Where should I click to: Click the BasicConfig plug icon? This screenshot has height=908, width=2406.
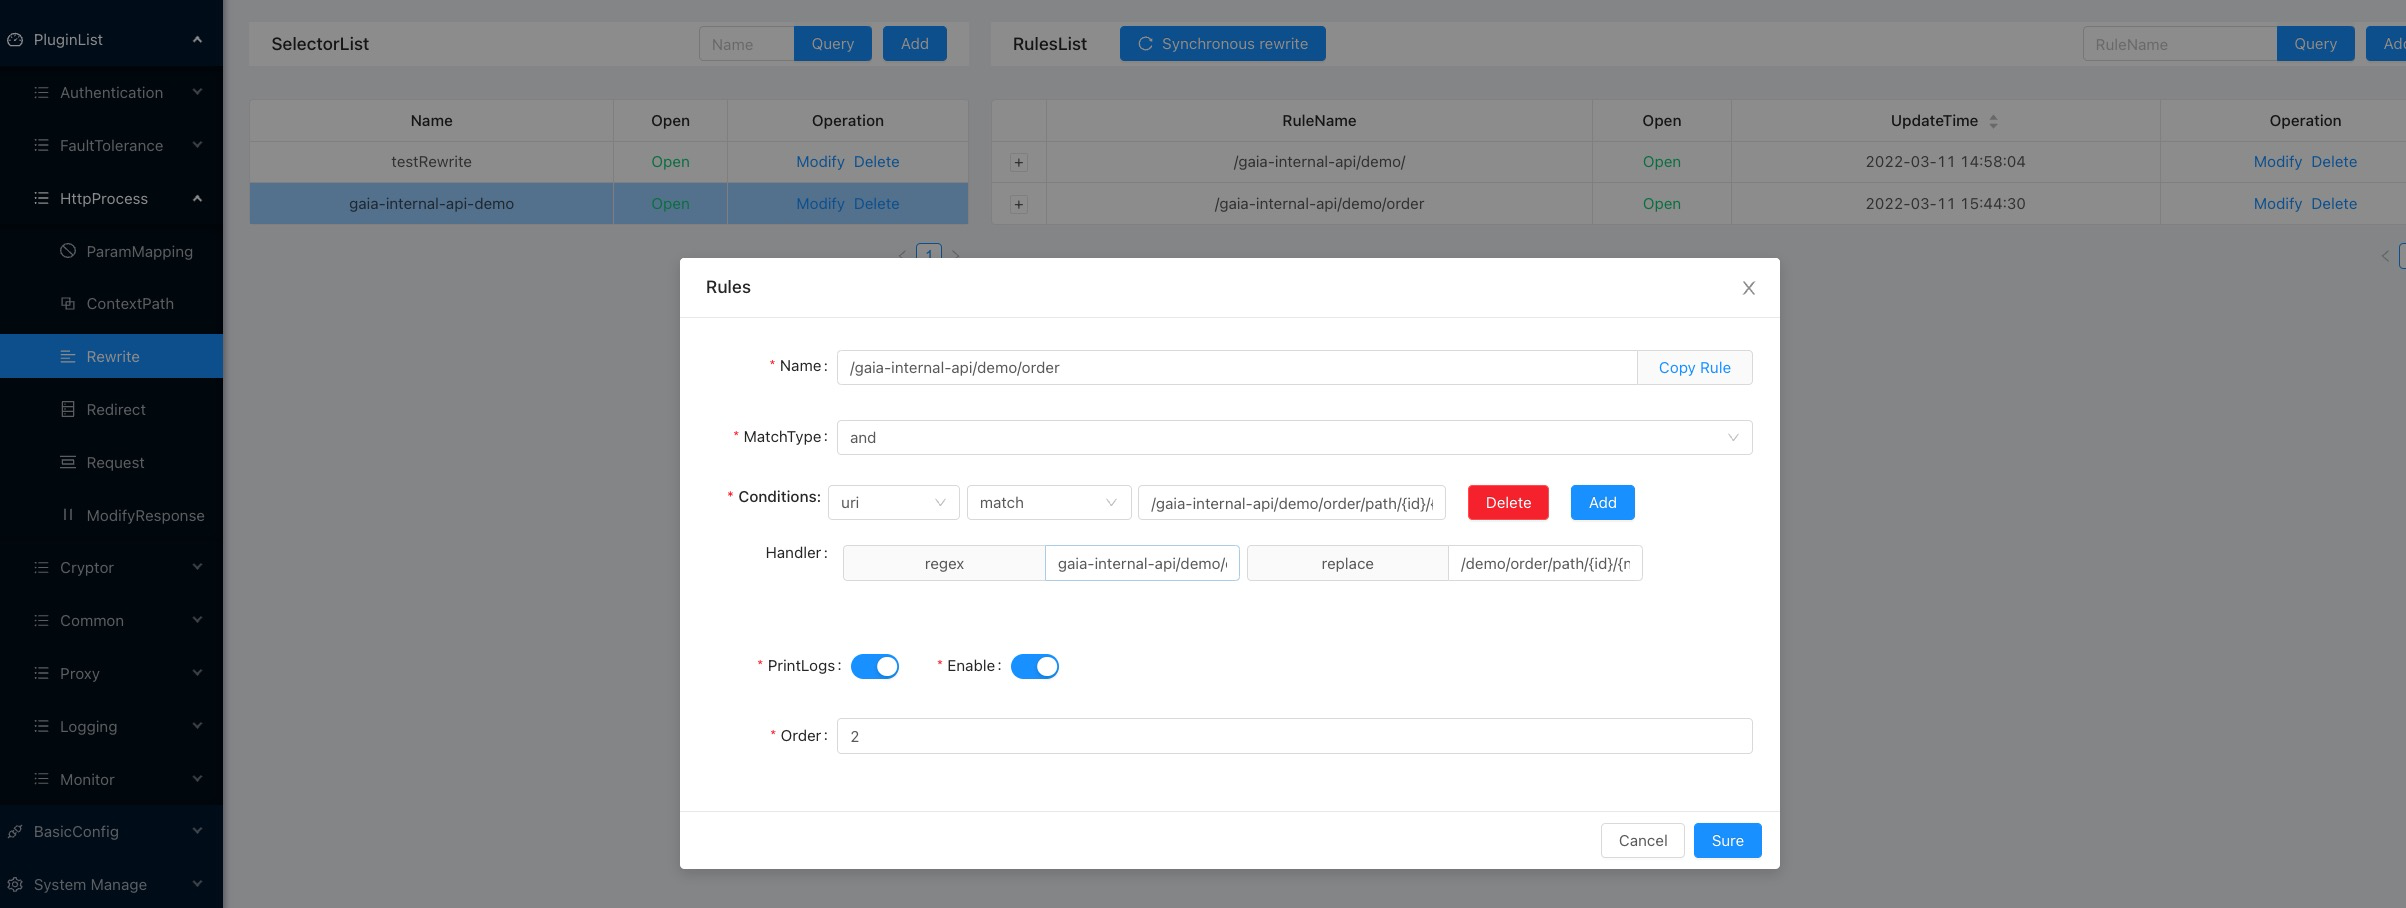[x=15, y=830]
